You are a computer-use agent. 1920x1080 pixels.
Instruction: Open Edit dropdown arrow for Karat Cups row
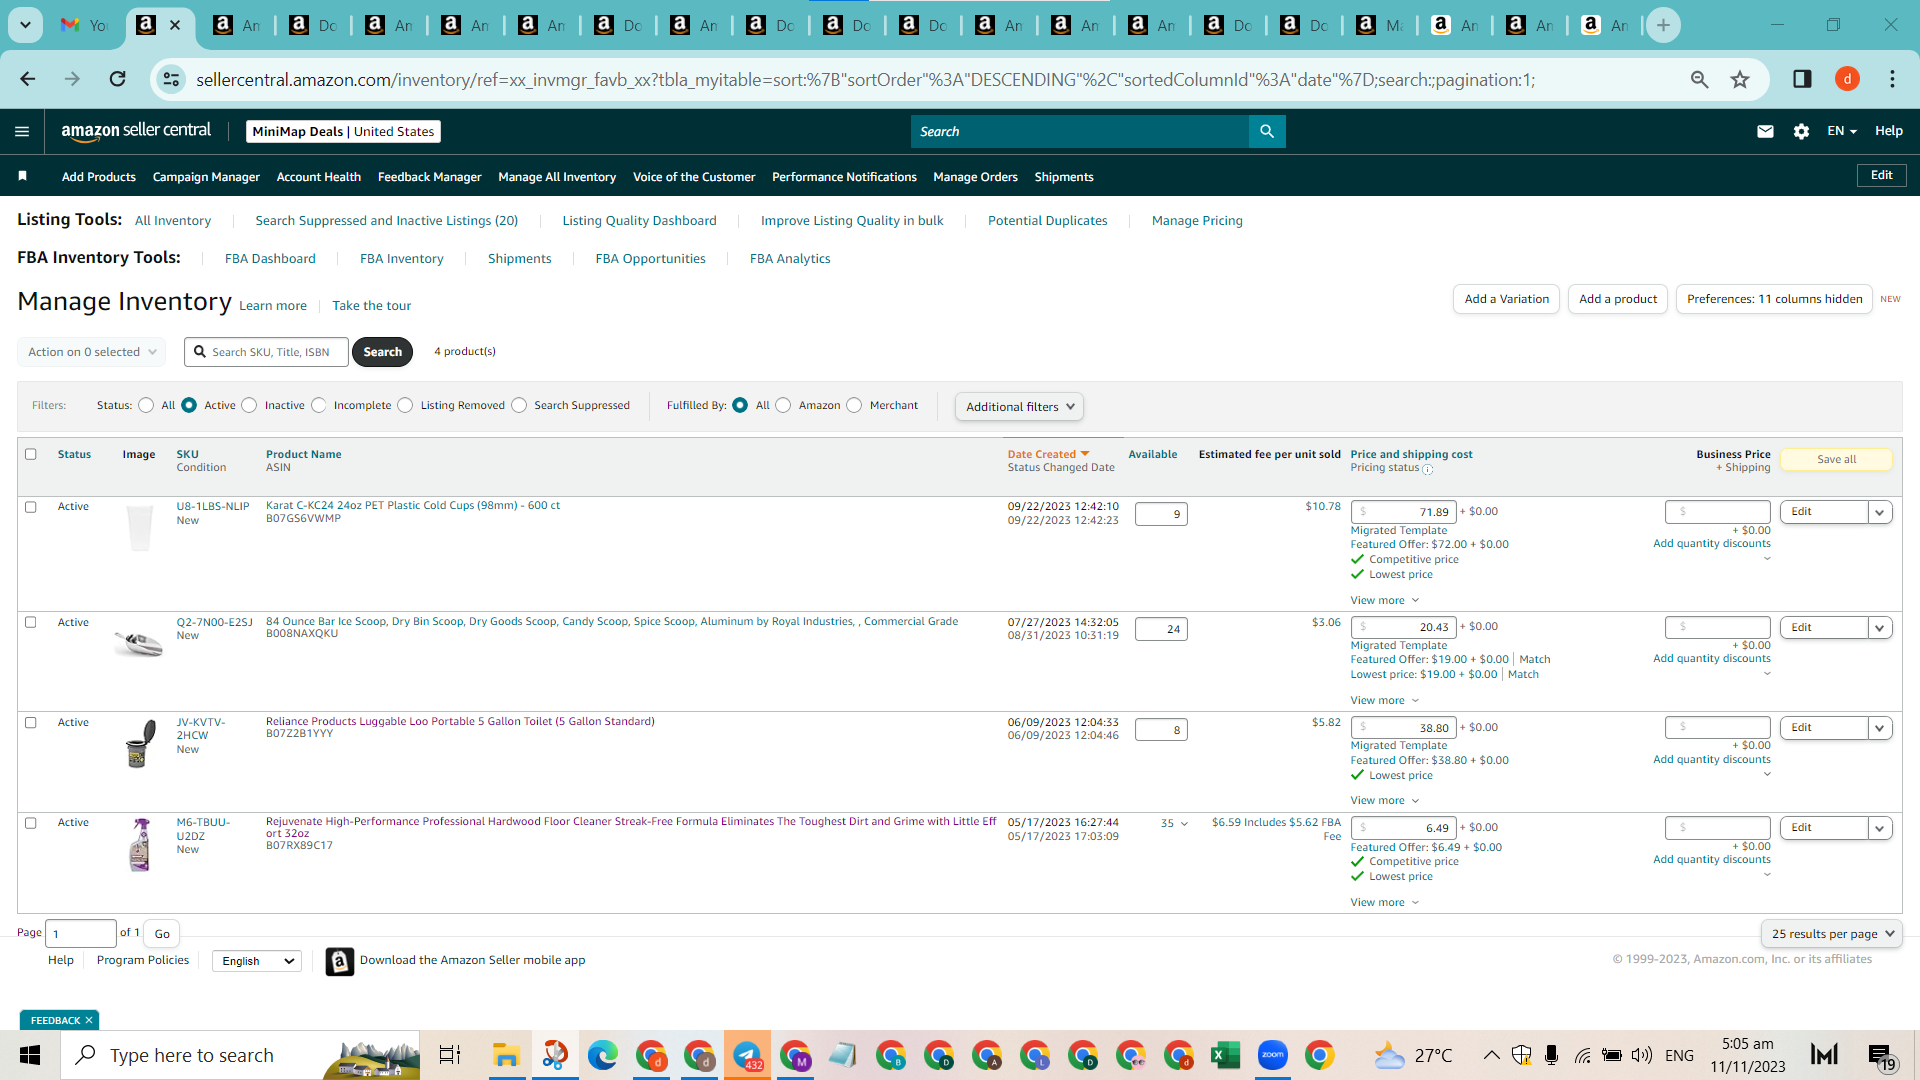coord(1880,512)
